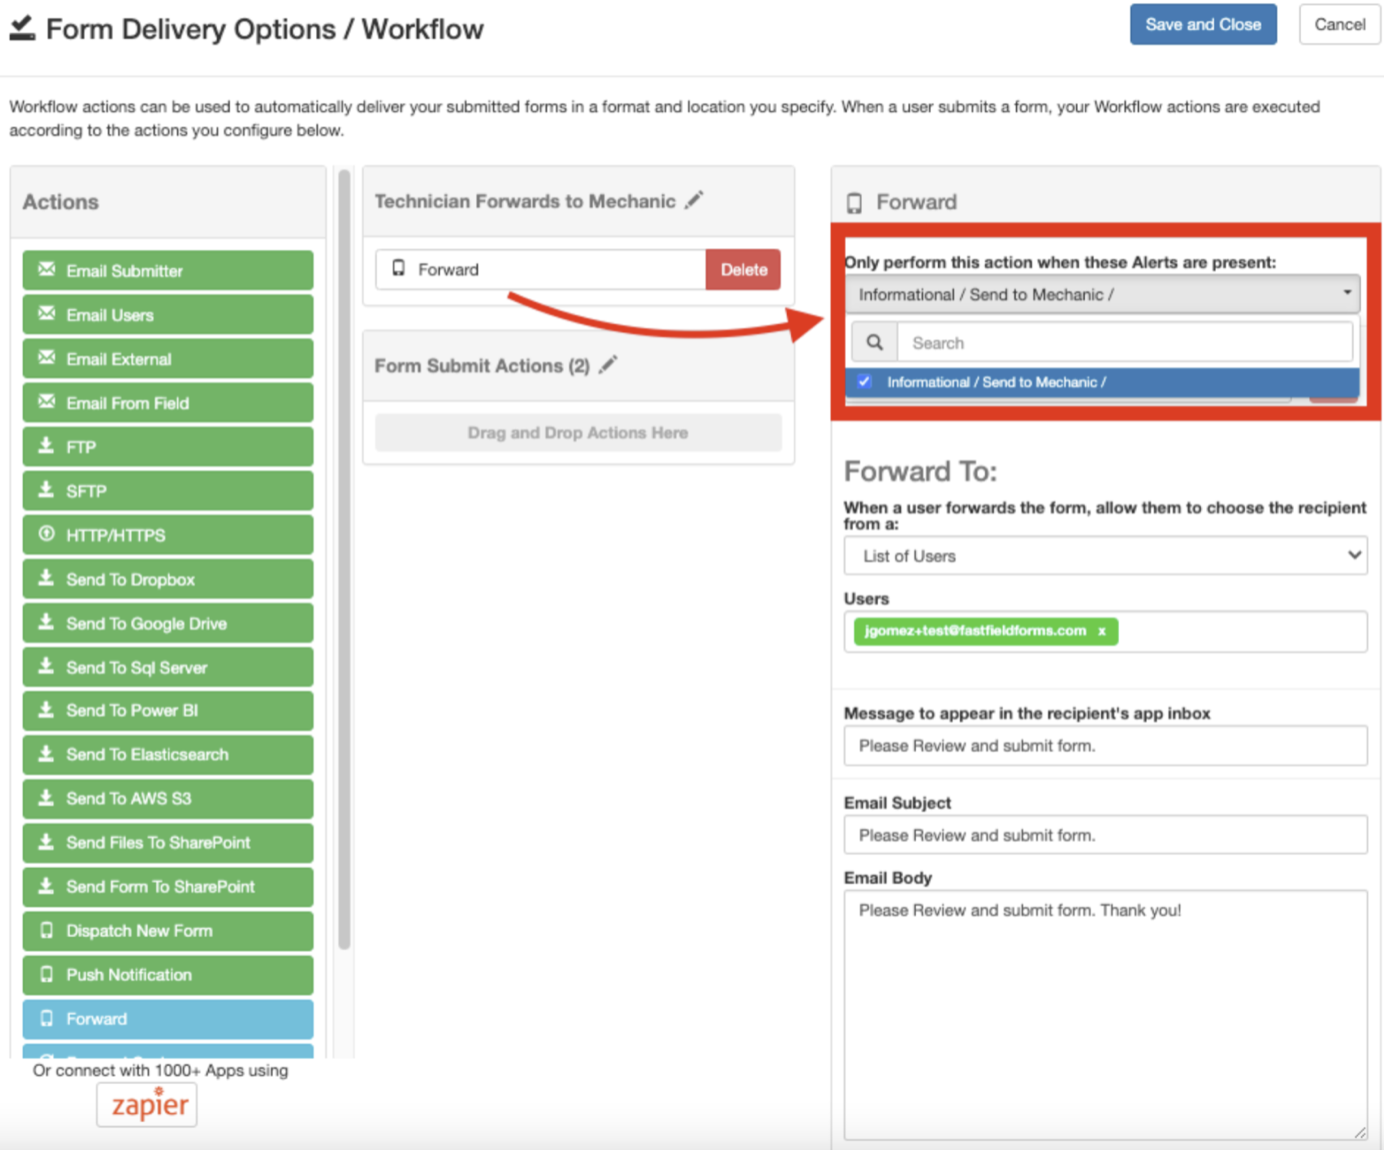Viewport: 1384px width, 1150px height.
Task: Click the magnifier icon in the alerts search box
Action: 874,341
